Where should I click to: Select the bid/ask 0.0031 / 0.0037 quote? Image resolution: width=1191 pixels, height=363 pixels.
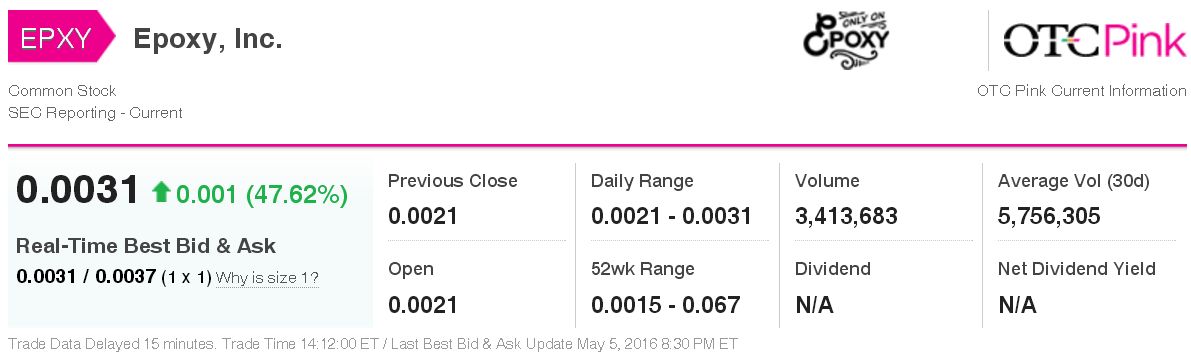pos(86,277)
